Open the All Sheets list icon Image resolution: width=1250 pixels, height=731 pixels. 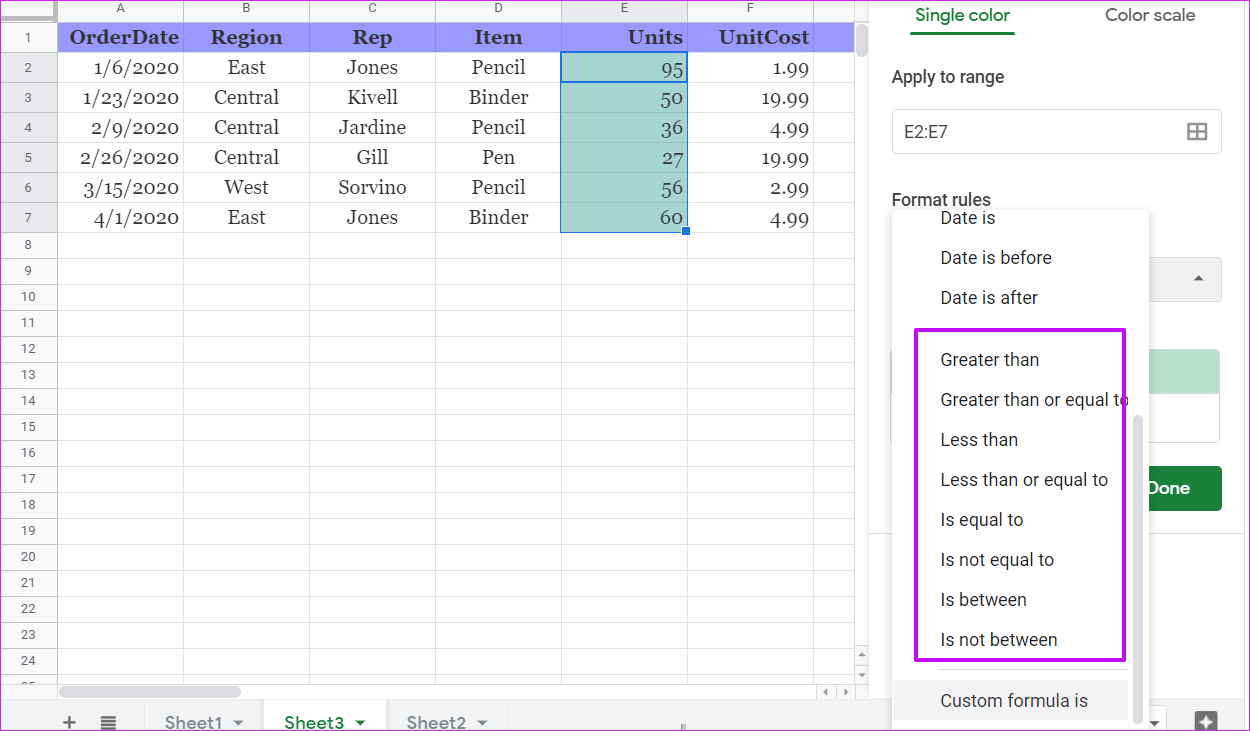(x=108, y=722)
